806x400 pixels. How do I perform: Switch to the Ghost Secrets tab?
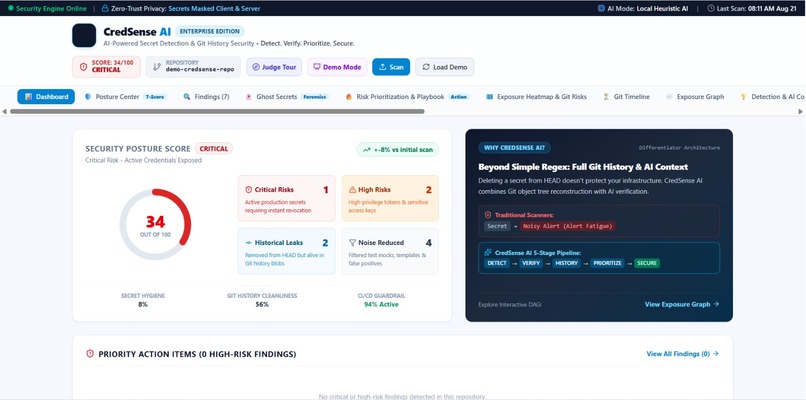tap(287, 97)
